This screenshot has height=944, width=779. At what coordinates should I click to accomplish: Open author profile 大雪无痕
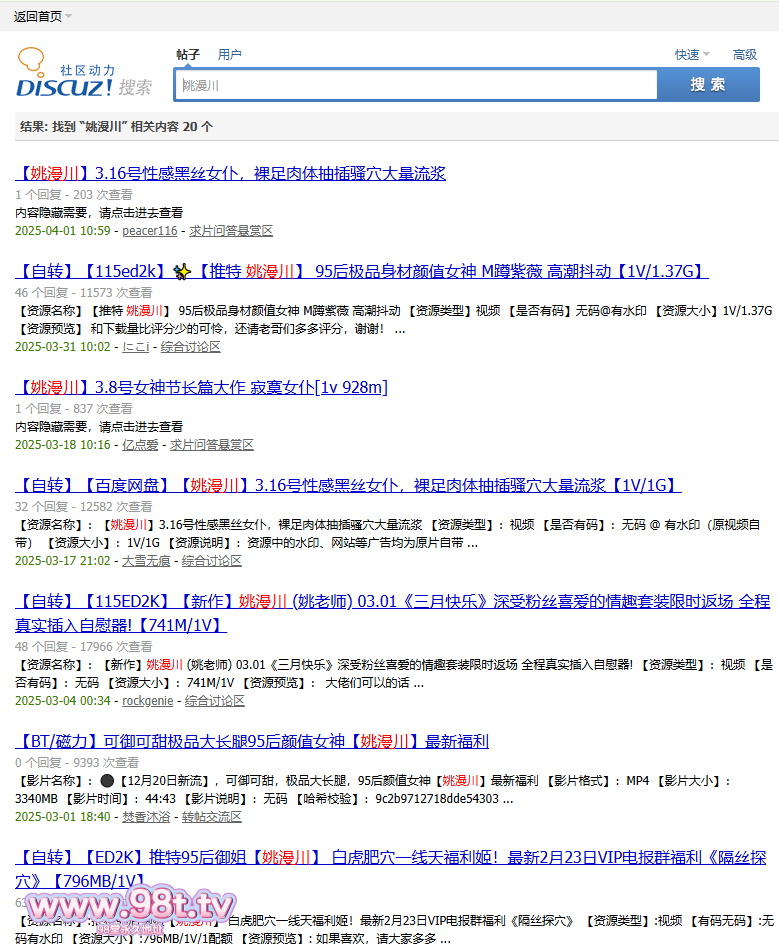(146, 561)
